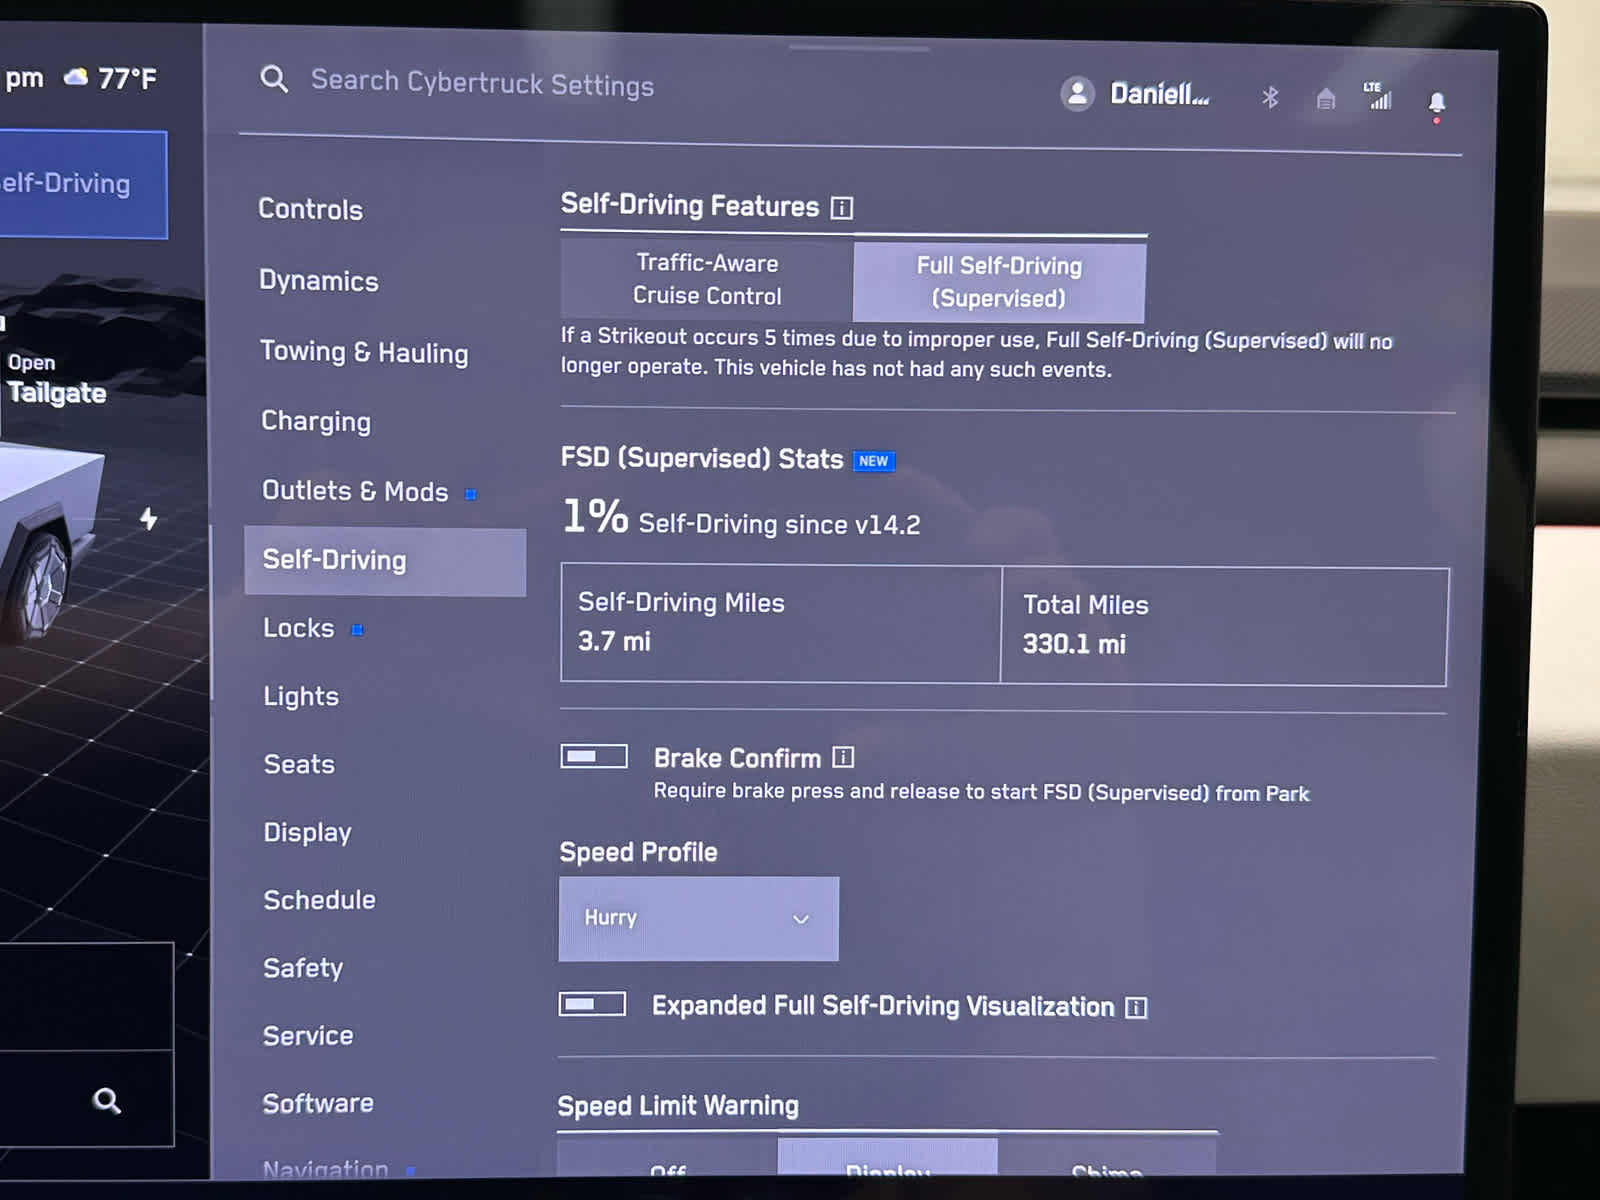Open the Charging settings section
Viewport: 1600px width, 1200px height.
point(316,421)
